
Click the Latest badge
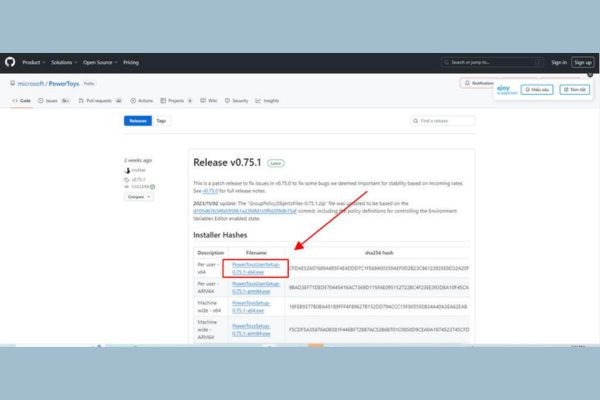(276, 163)
